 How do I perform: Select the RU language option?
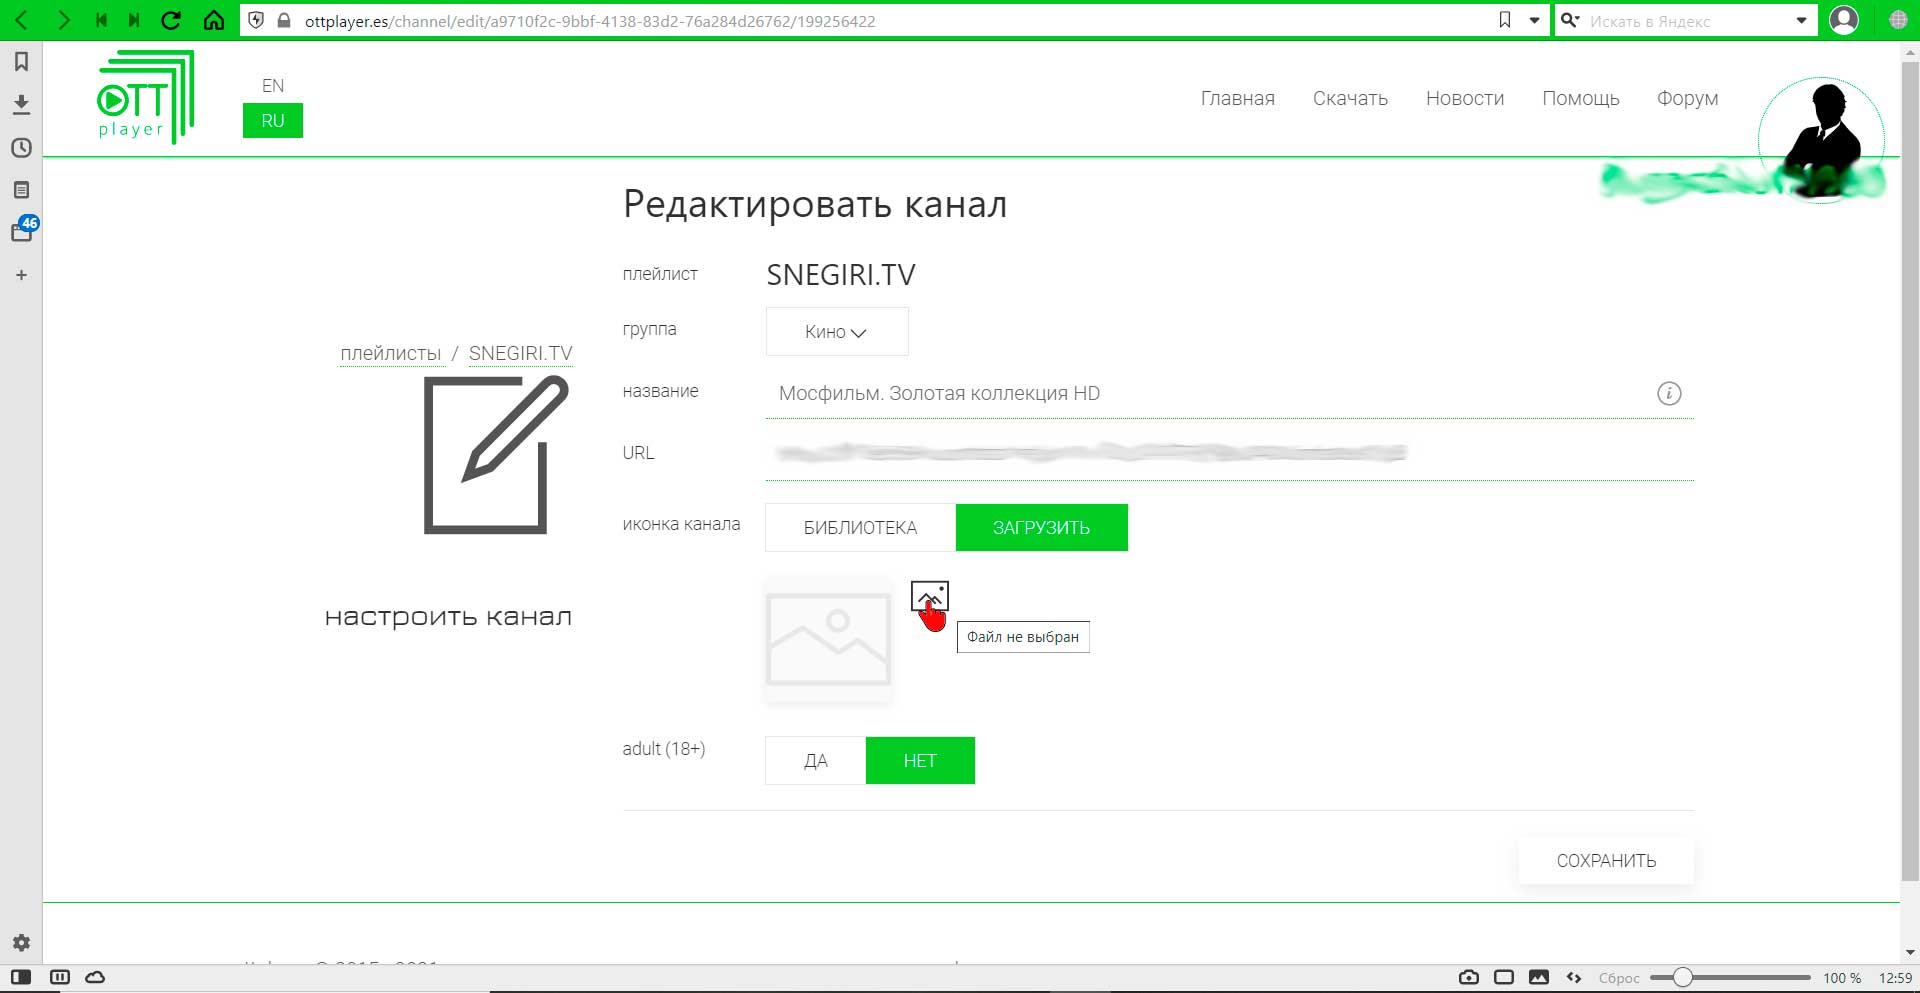click(x=273, y=121)
